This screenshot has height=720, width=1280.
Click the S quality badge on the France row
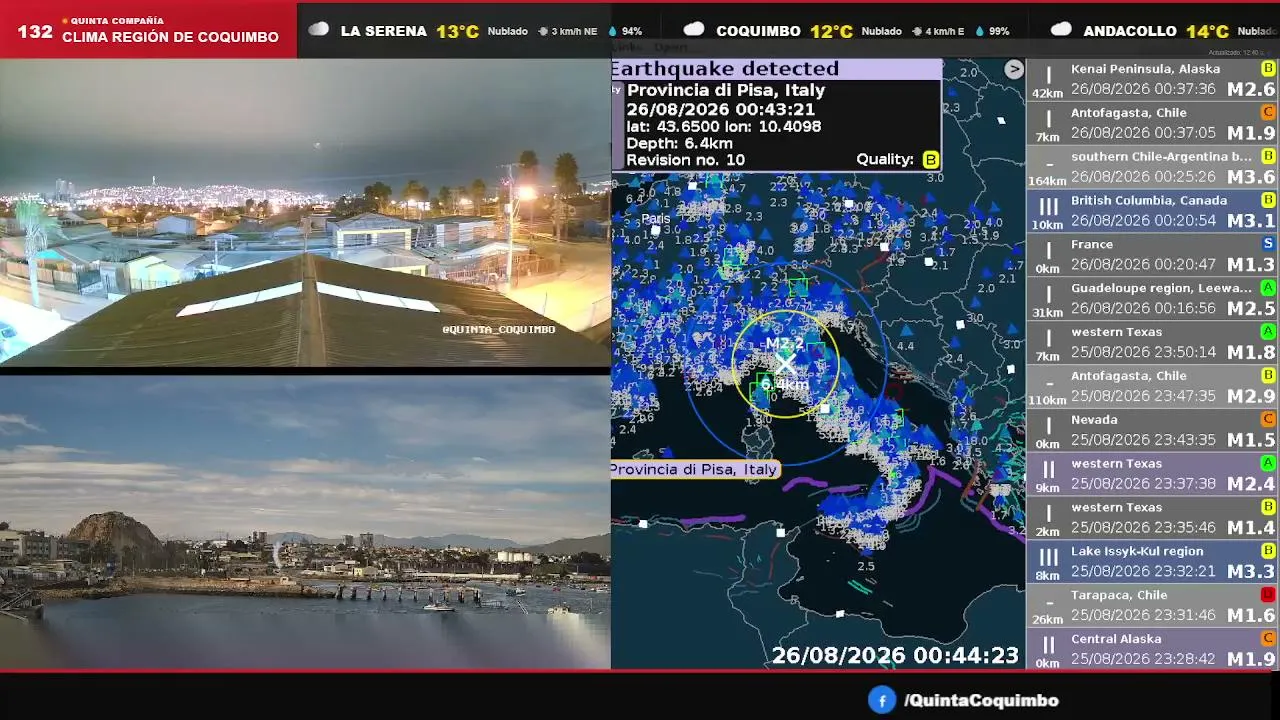[1268, 243]
